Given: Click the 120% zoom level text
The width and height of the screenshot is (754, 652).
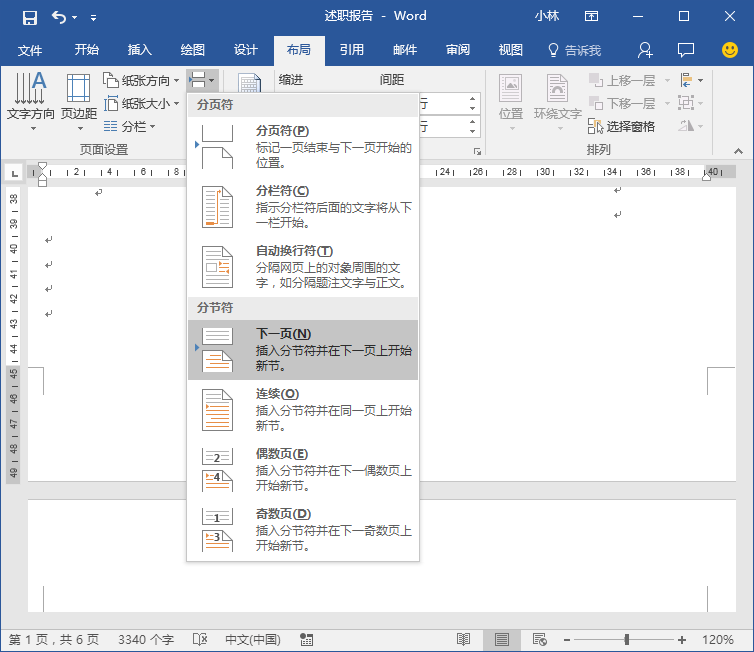Looking at the screenshot, I should pos(717,639).
